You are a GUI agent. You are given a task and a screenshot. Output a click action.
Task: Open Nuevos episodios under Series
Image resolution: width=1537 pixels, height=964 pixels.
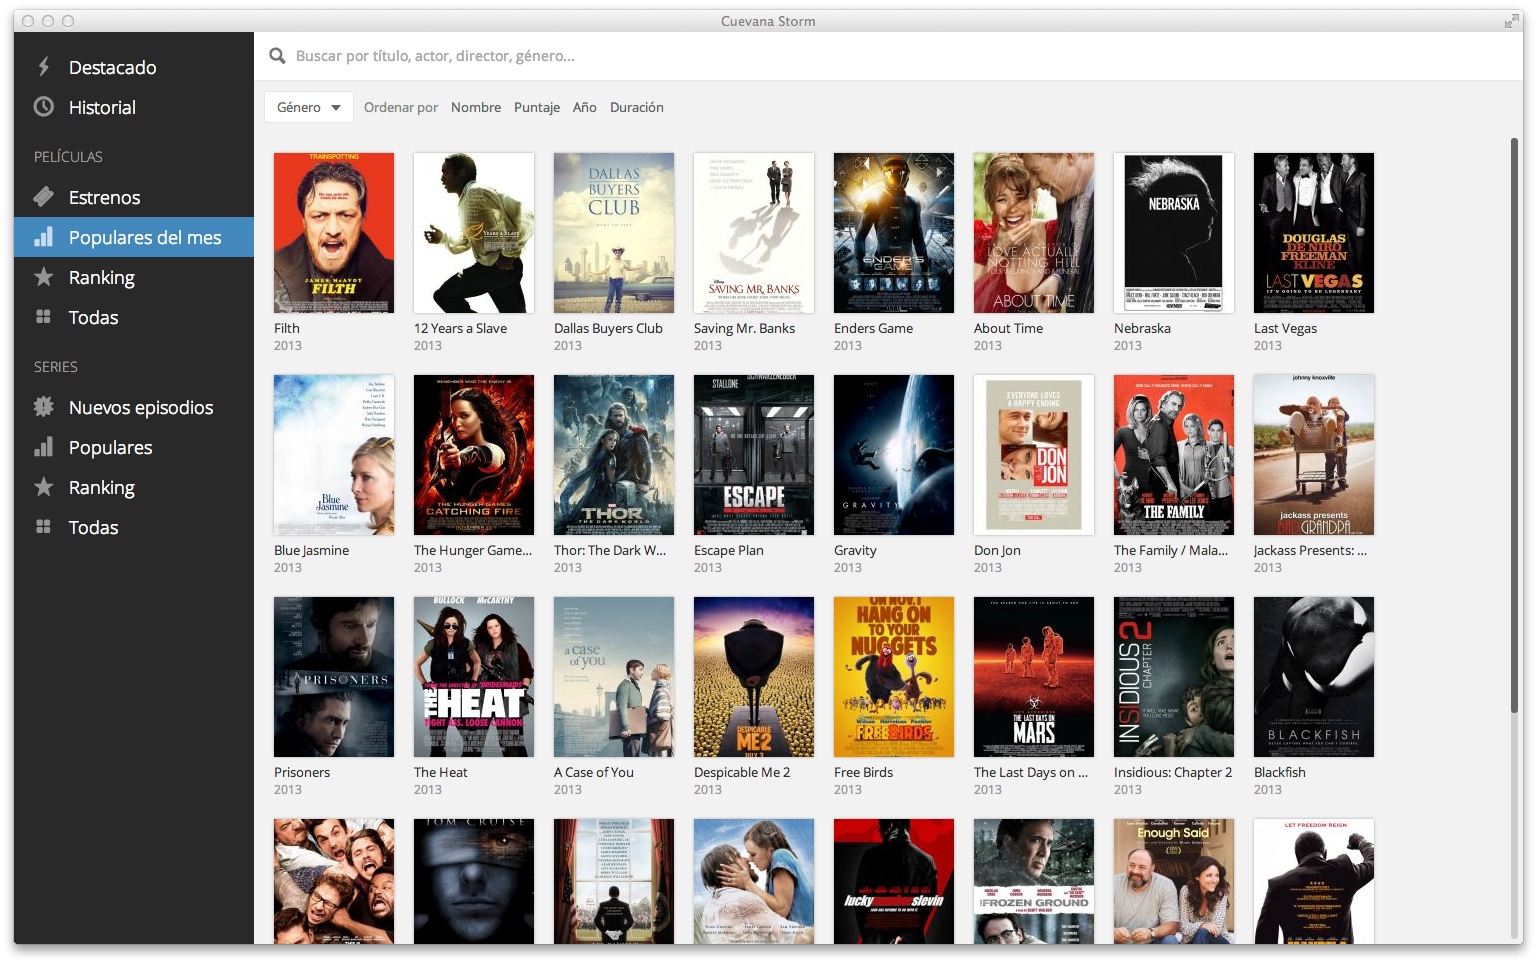tap(134, 407)
